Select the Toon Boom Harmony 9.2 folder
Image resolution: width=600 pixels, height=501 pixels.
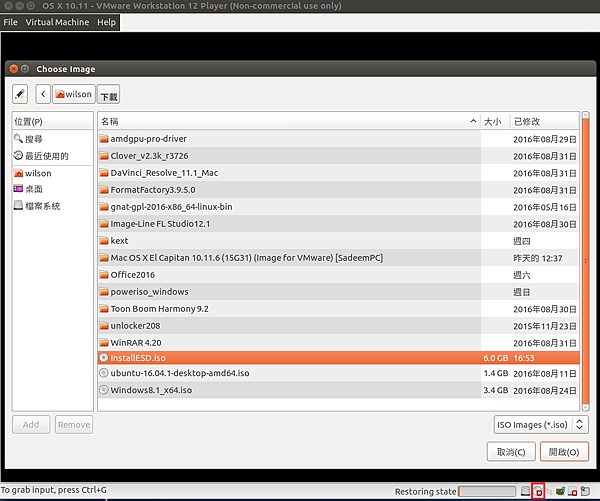tap(338, 309)
